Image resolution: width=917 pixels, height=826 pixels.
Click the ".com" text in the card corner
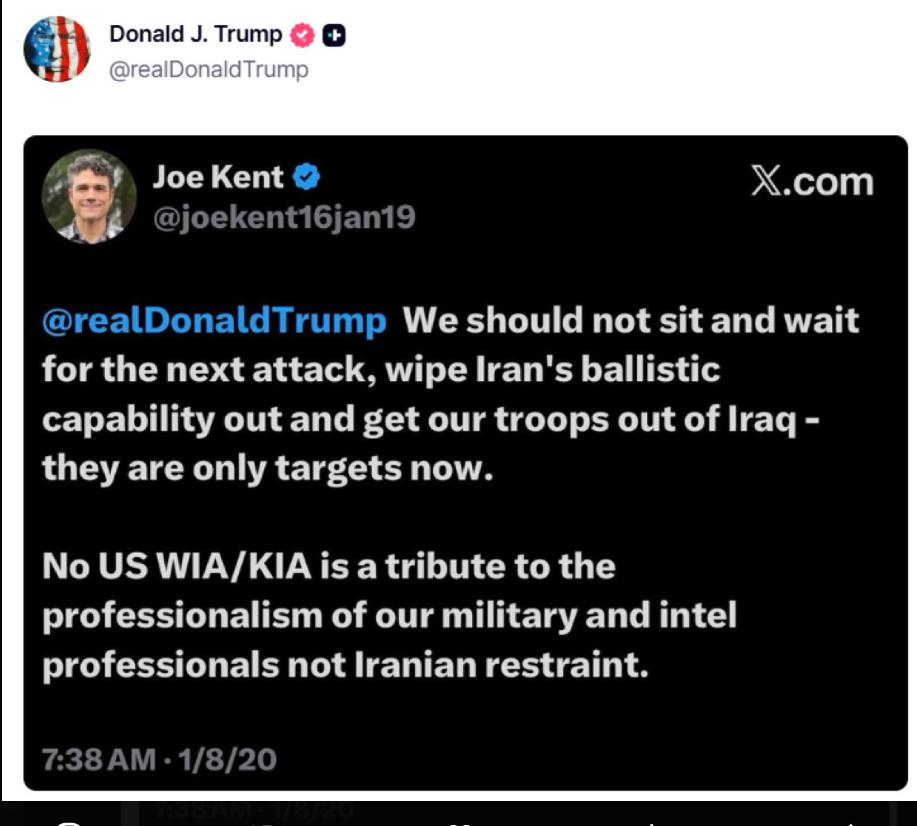(x=829, y=182)
